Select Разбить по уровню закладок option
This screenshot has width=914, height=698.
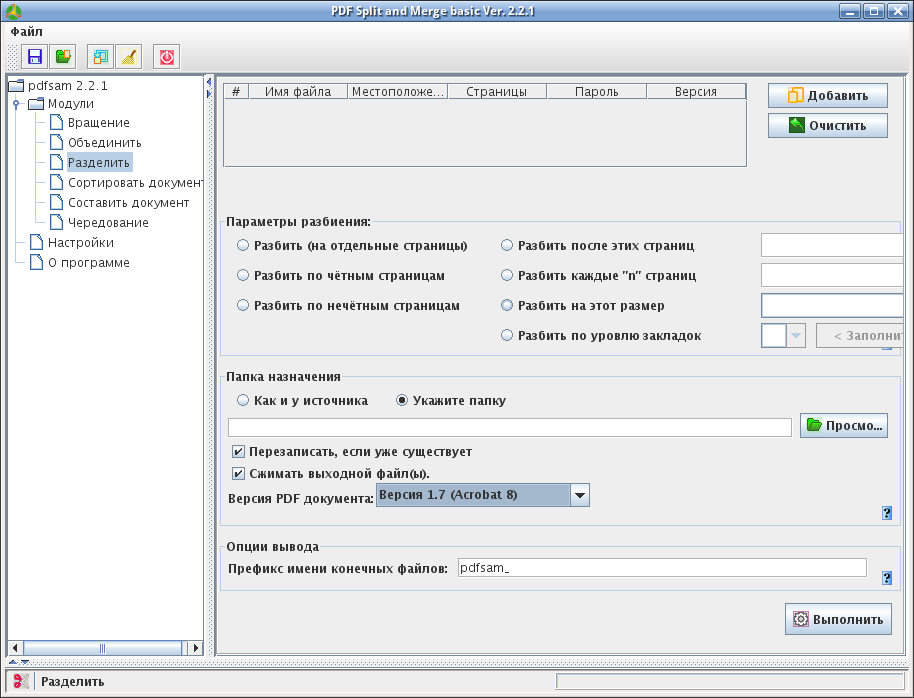tap(507, 335)
